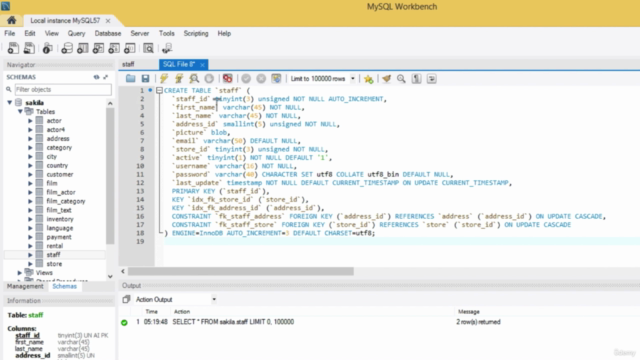Viewport: 640px width, 360px height.
Task: Open the Scripting menu
Action: coord(196,33)
